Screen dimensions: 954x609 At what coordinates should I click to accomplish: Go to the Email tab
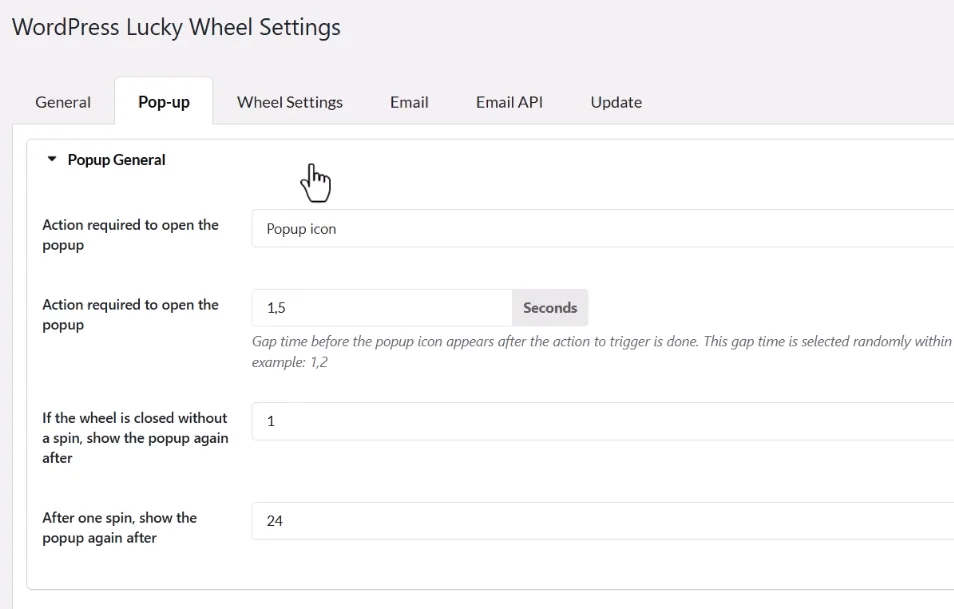click(409, 102)
